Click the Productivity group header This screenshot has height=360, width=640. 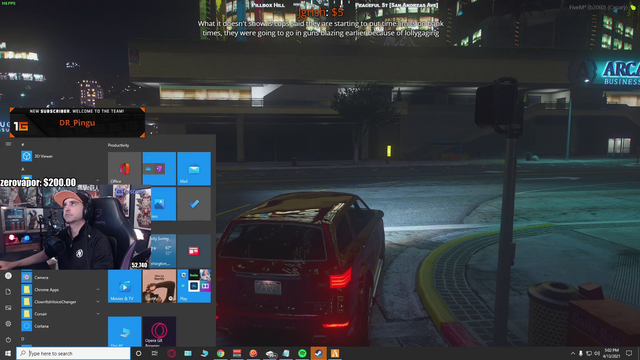coord(118,145)
